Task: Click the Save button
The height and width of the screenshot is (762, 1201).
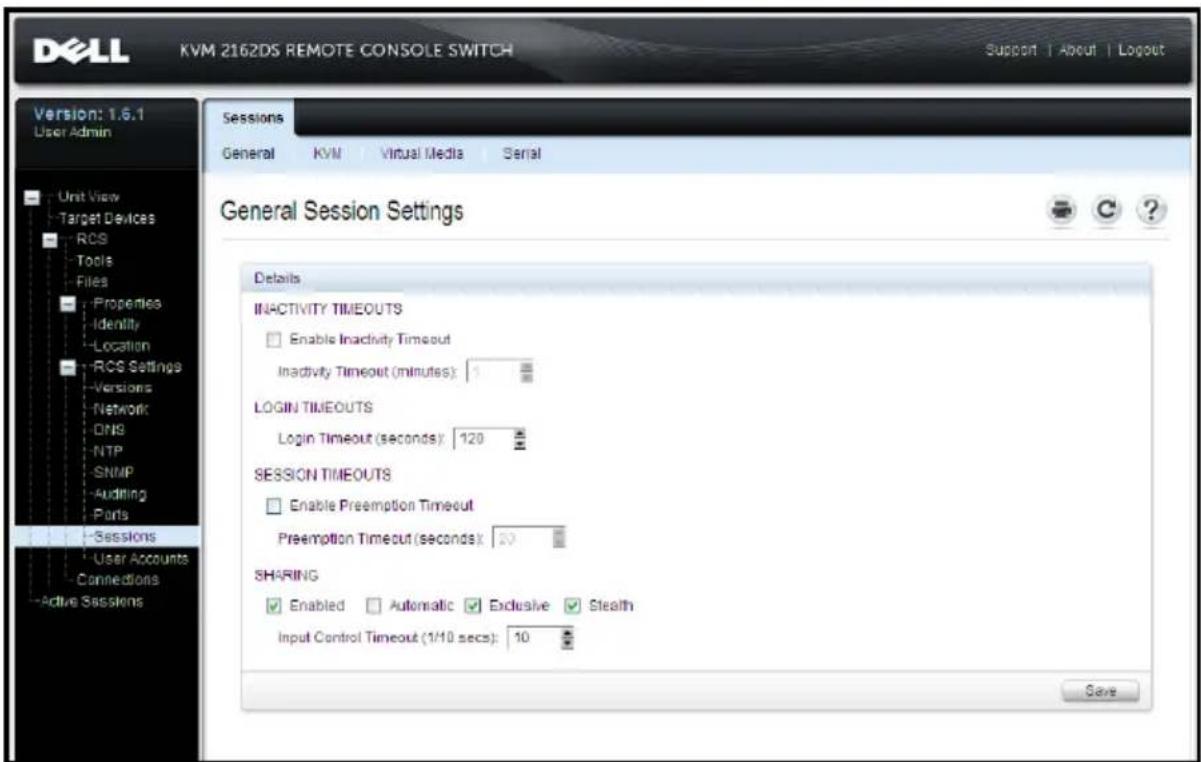Action: (x=1100, y=690)
